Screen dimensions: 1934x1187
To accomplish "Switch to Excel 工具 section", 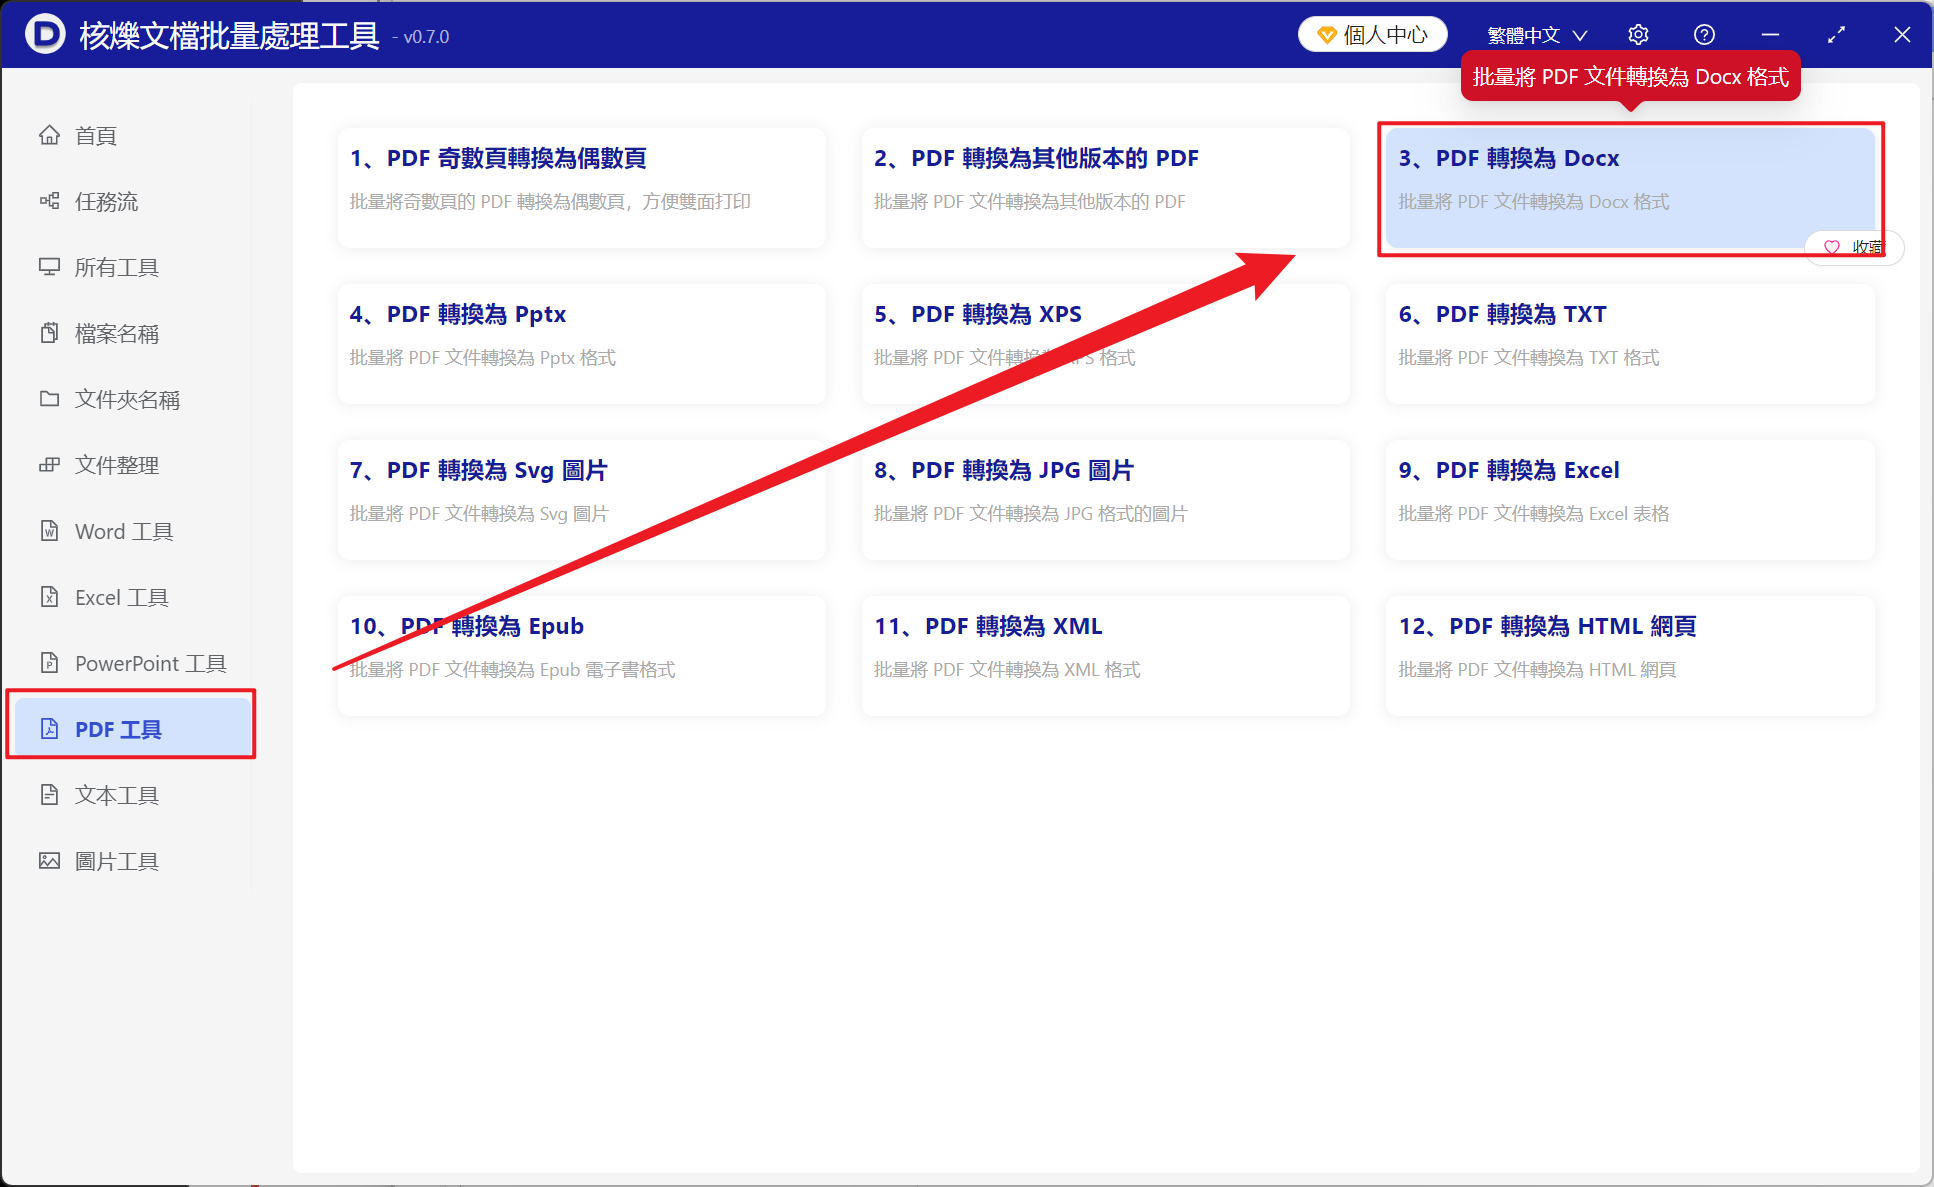I will click(x=130, y=597).
